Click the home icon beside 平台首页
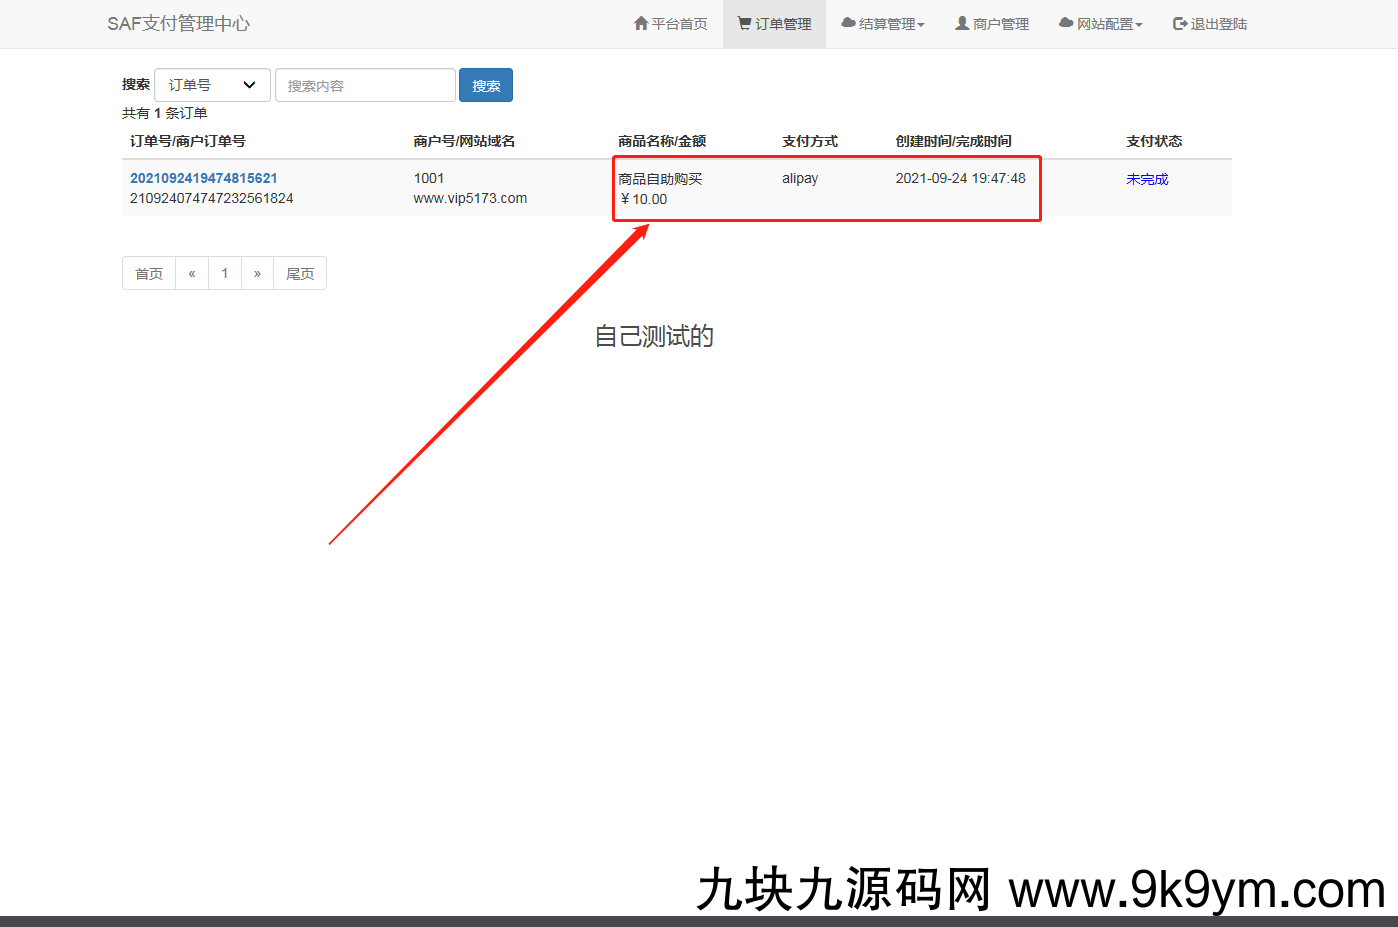Image resolution: width=1398 pixels, height=927 pixels. tap(641, 23)
